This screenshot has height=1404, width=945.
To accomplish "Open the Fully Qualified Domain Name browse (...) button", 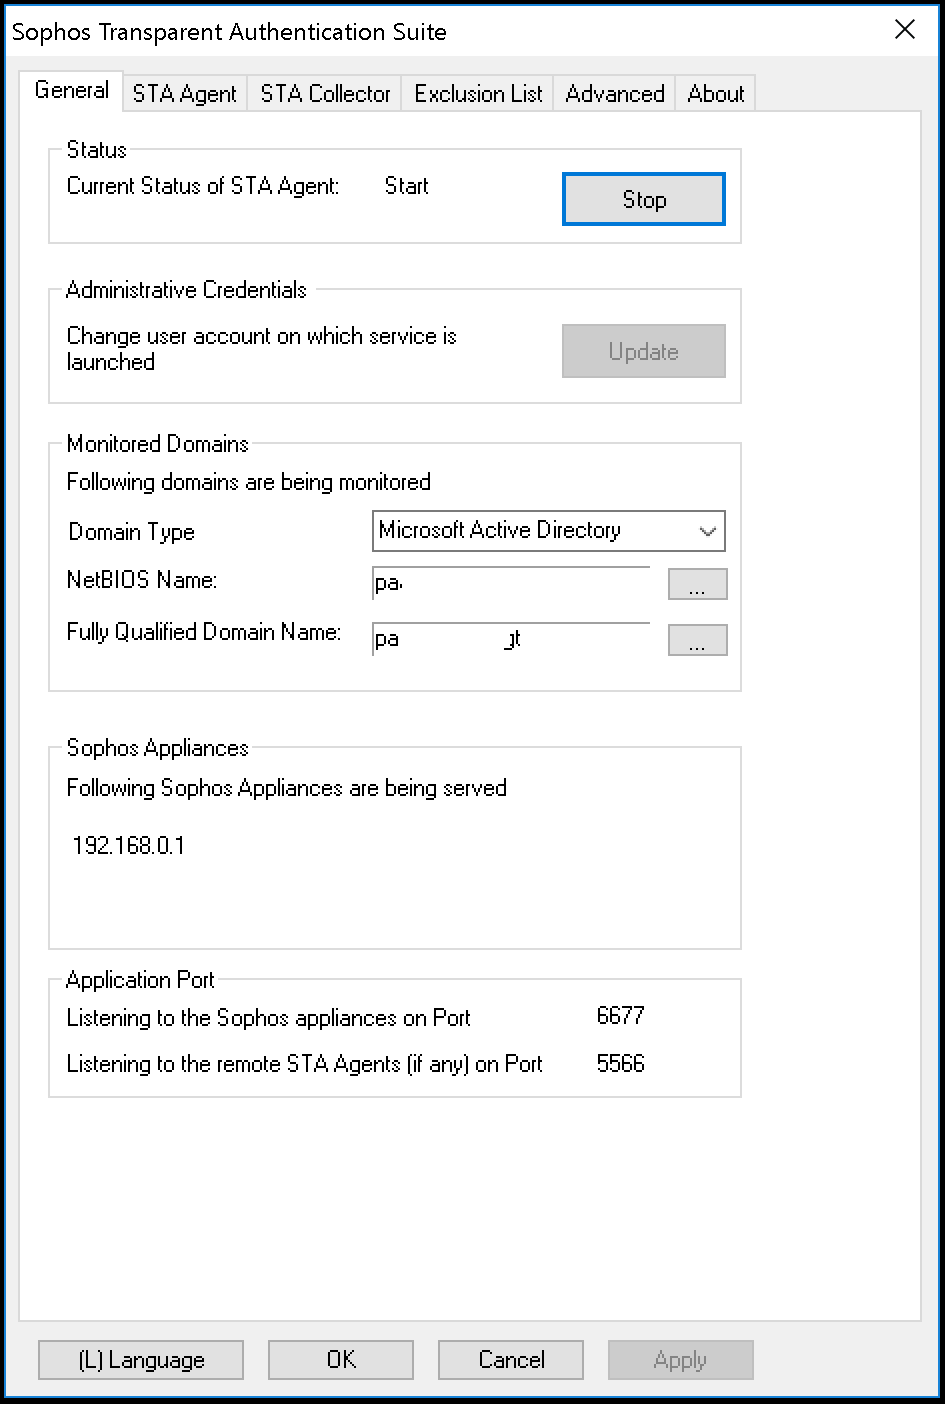I will [x=697, y=640].
